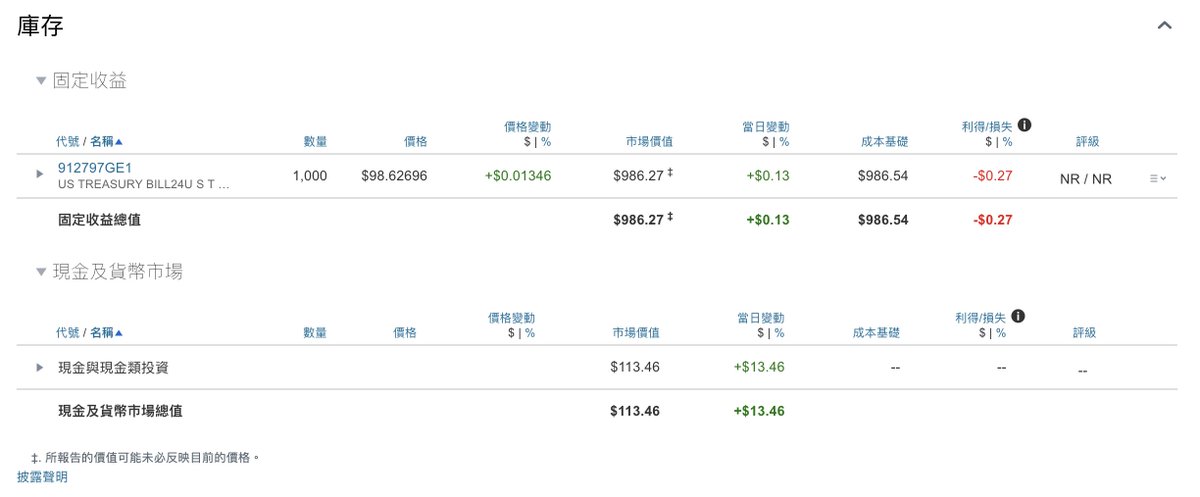Click the NR / NR rating value

click(1085, 179)
